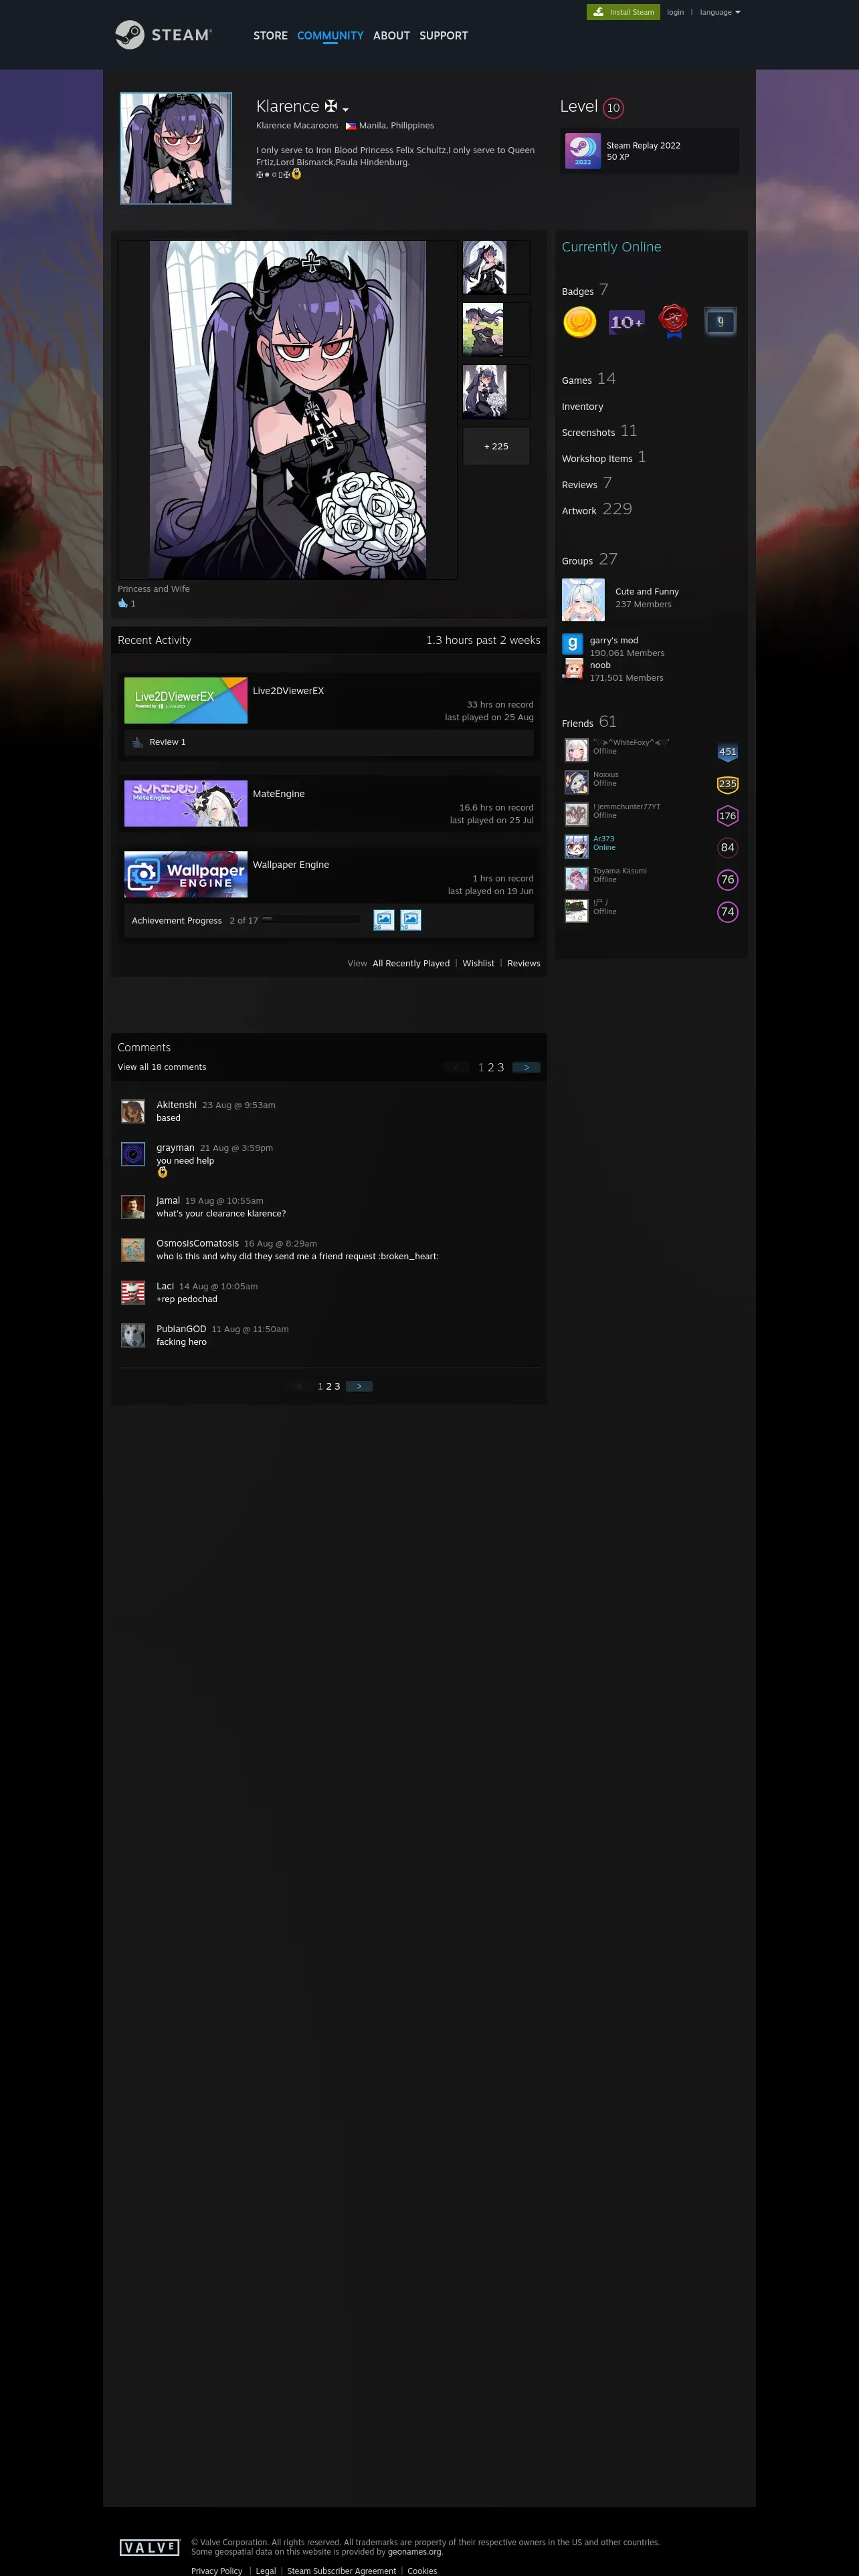
Task: Click second Wallpaper Engine achievement icon
Action: pos(411,920)
